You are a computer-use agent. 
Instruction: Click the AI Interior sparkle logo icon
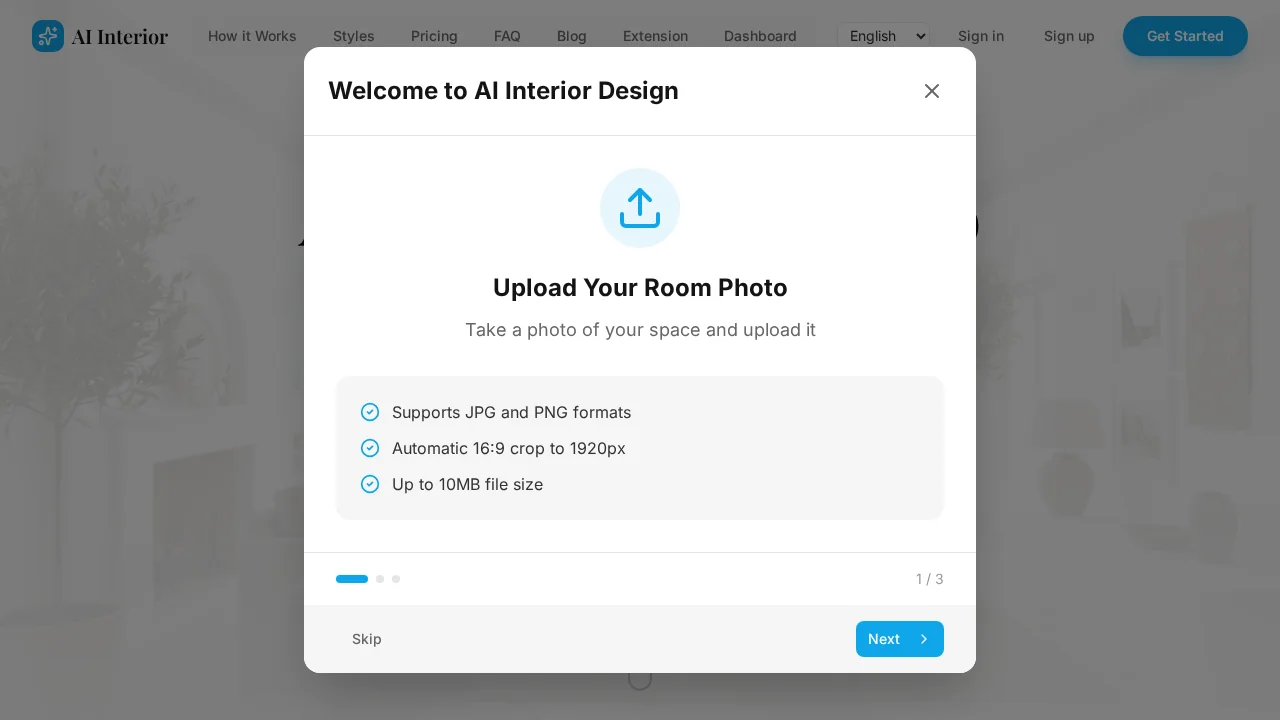pos(48,36)
